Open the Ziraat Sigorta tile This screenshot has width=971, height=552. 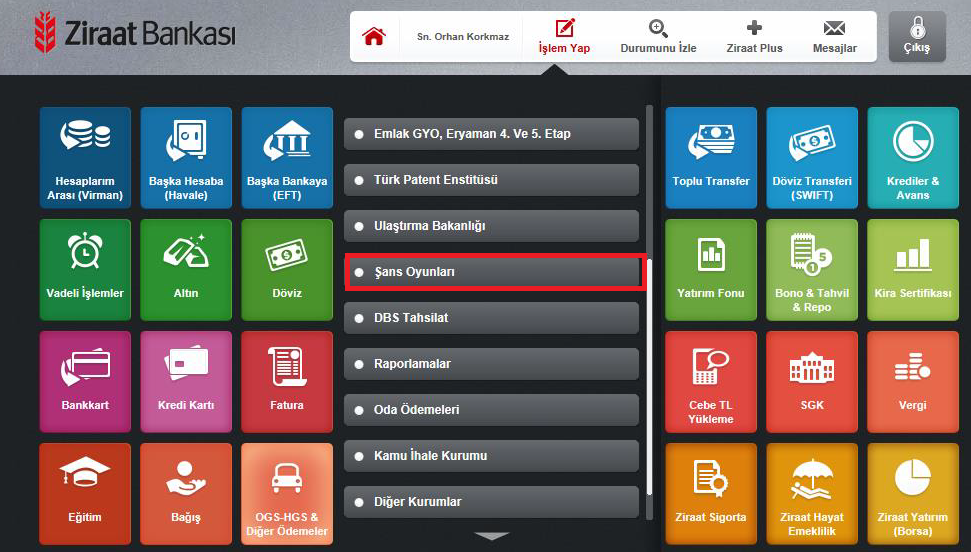point(711,494)
